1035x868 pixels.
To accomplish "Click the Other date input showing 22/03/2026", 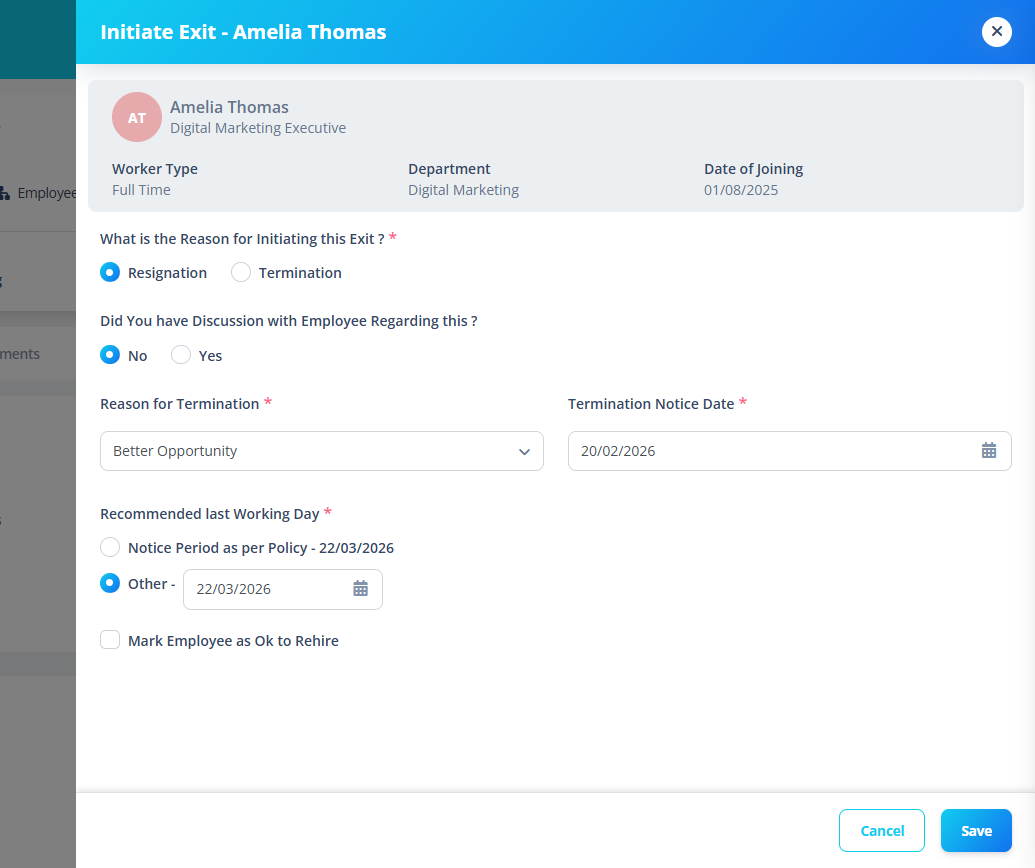I will click(283, 589).
